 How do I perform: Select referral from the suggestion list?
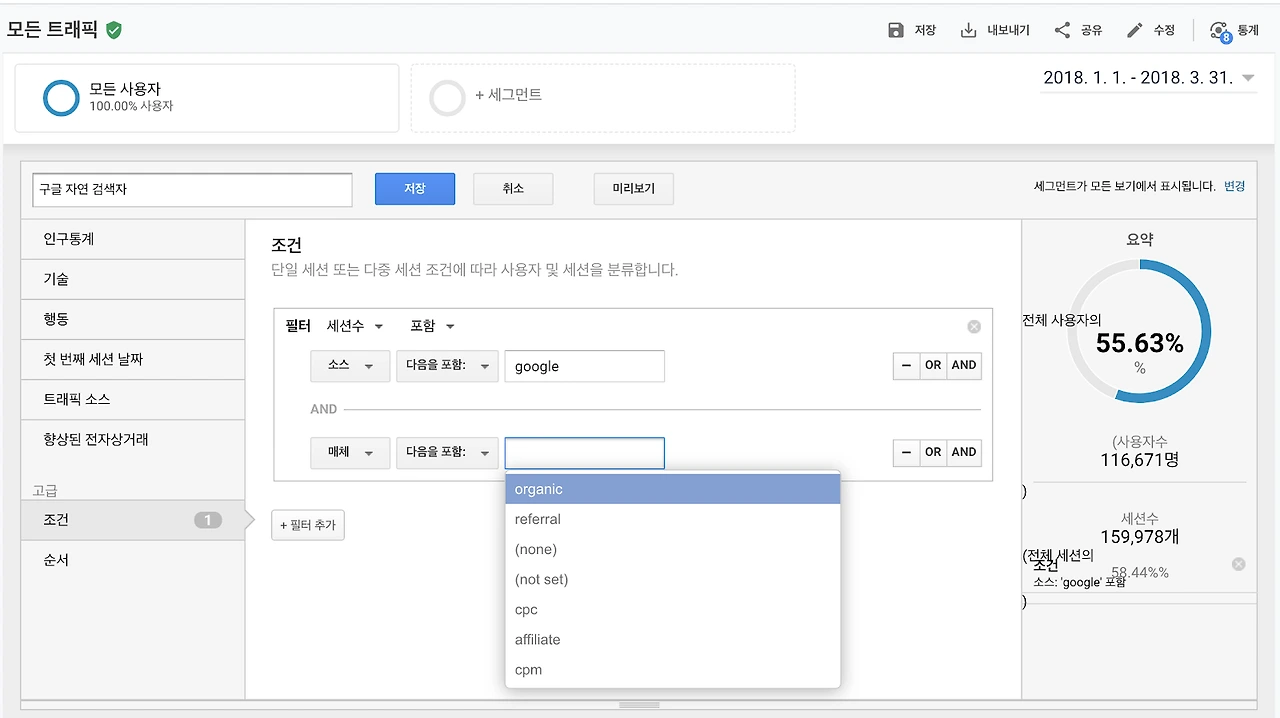tap(673, 519)
